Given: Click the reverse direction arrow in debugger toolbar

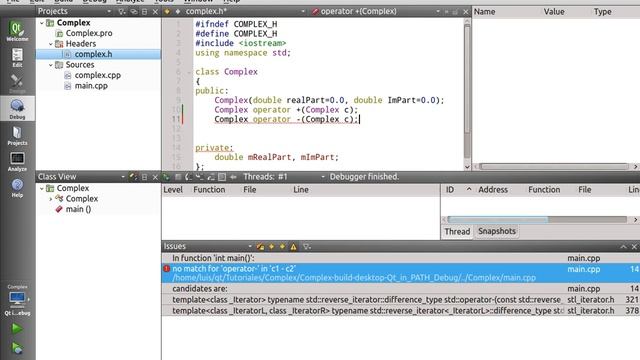Looking at the screenshot, I should tap(233, 177).
